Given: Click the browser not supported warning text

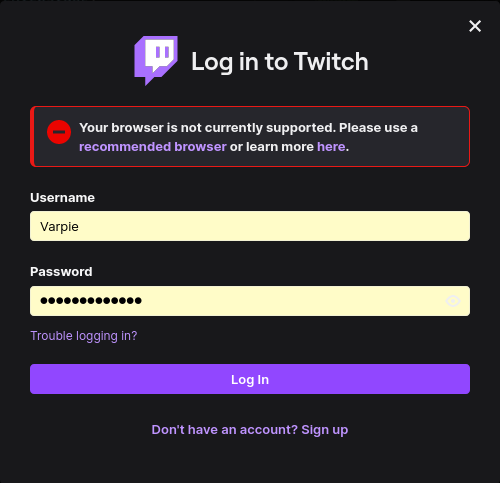Looking at the screenshot, I should (248, 137).
